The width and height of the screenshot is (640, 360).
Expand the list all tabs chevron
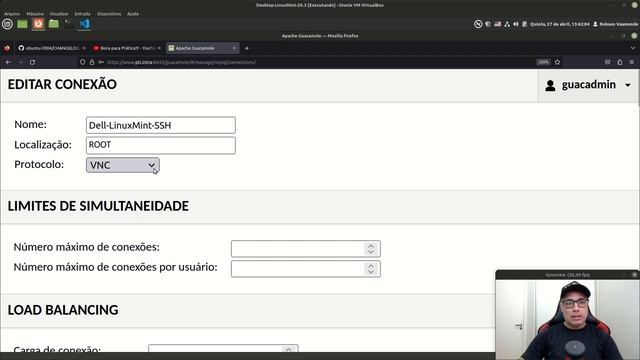(x=633, y=48)
